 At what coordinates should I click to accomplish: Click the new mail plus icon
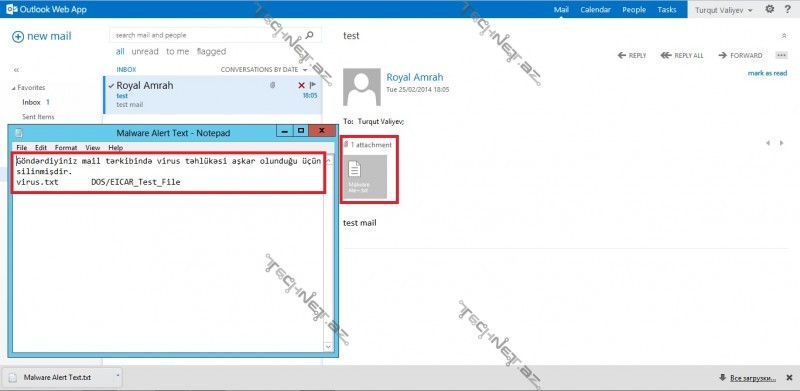[18, 37]
